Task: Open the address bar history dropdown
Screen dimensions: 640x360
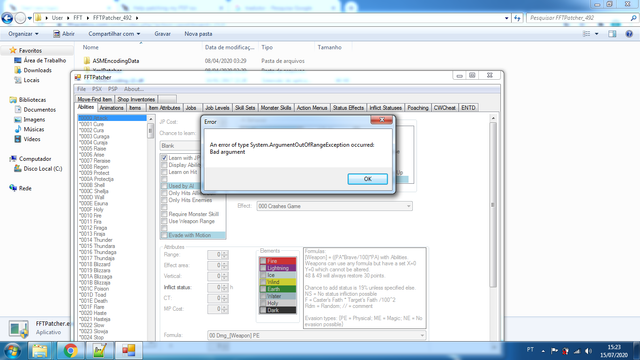Action: coord(507,18)
